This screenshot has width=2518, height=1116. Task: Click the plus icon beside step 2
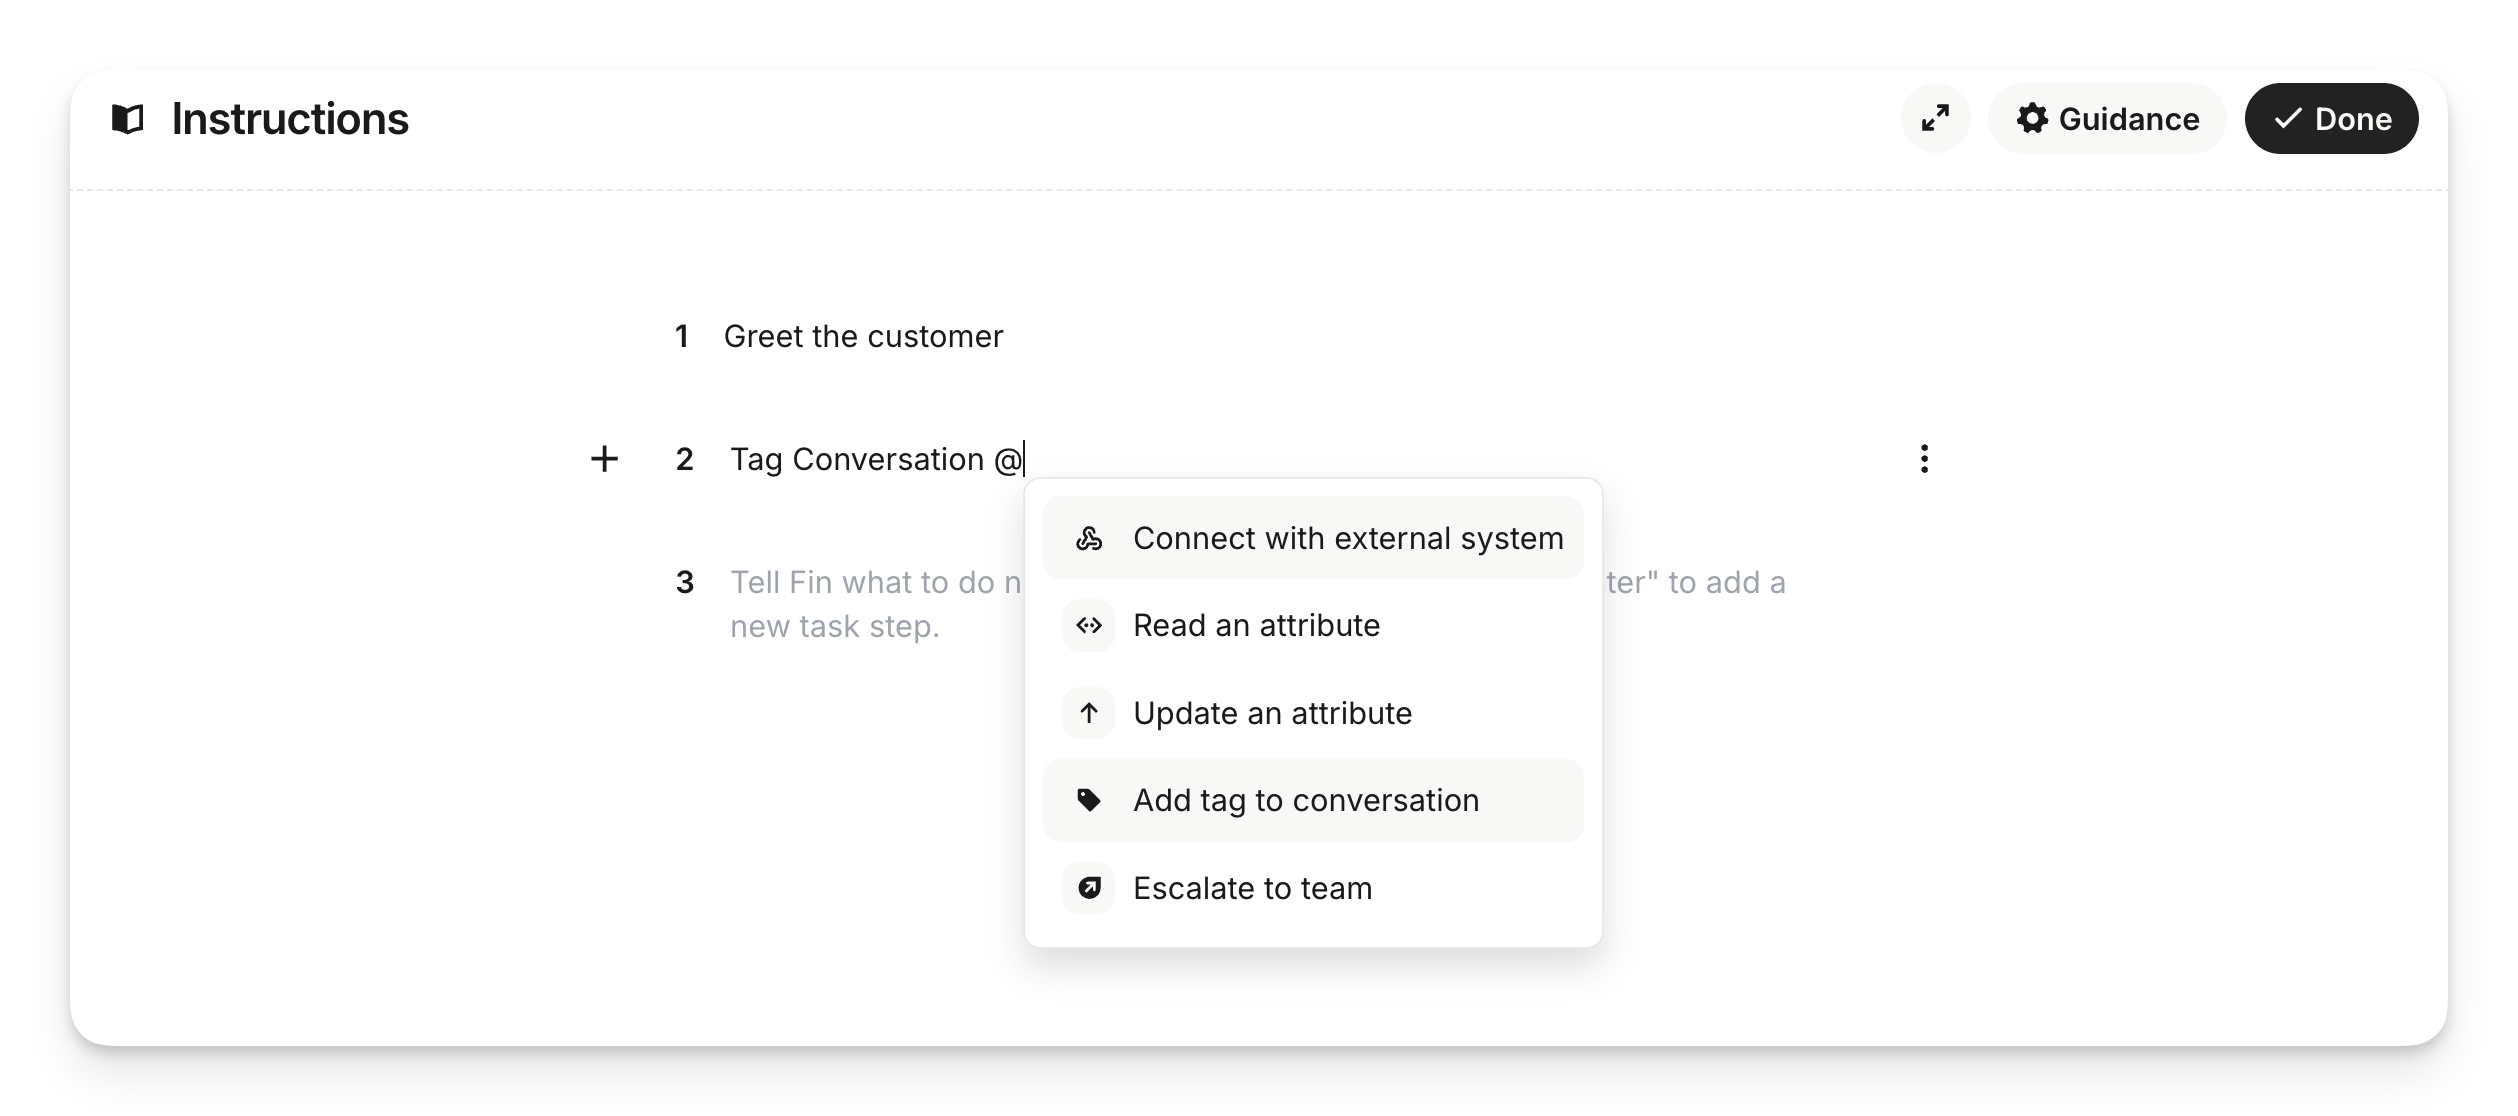tap(604, 459)
